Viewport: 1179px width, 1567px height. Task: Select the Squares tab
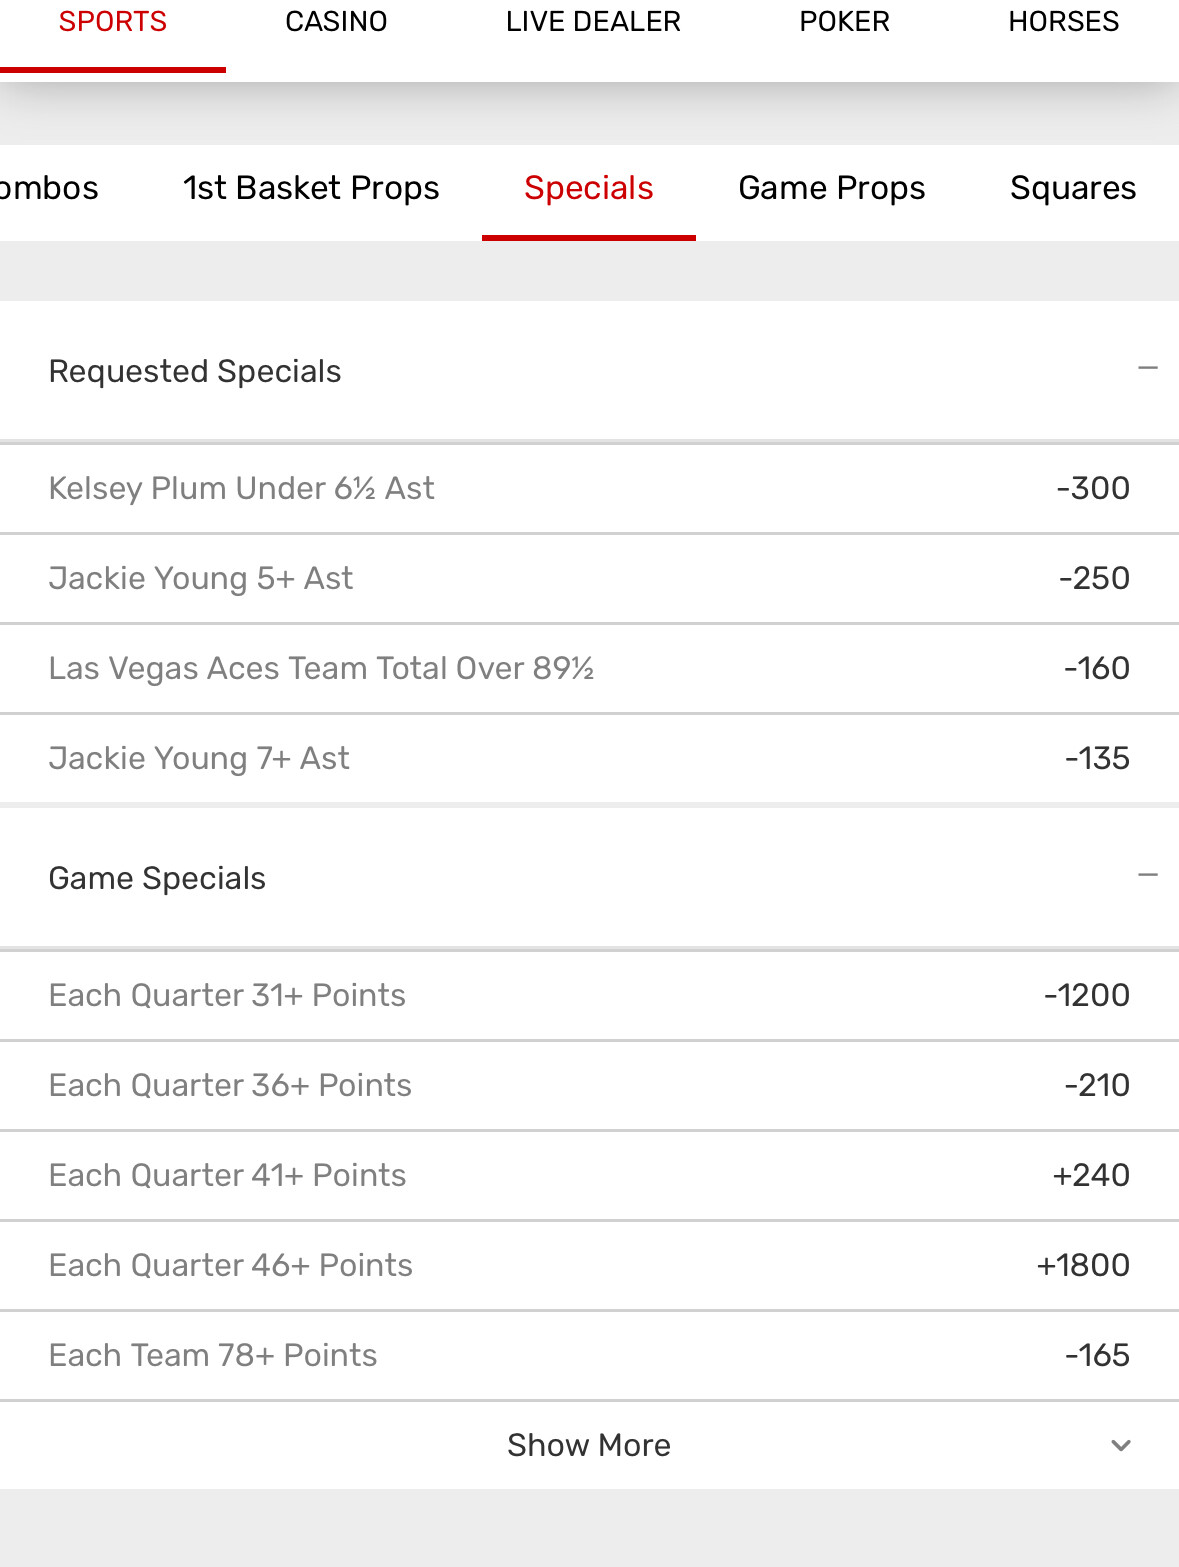[1072, 188]
